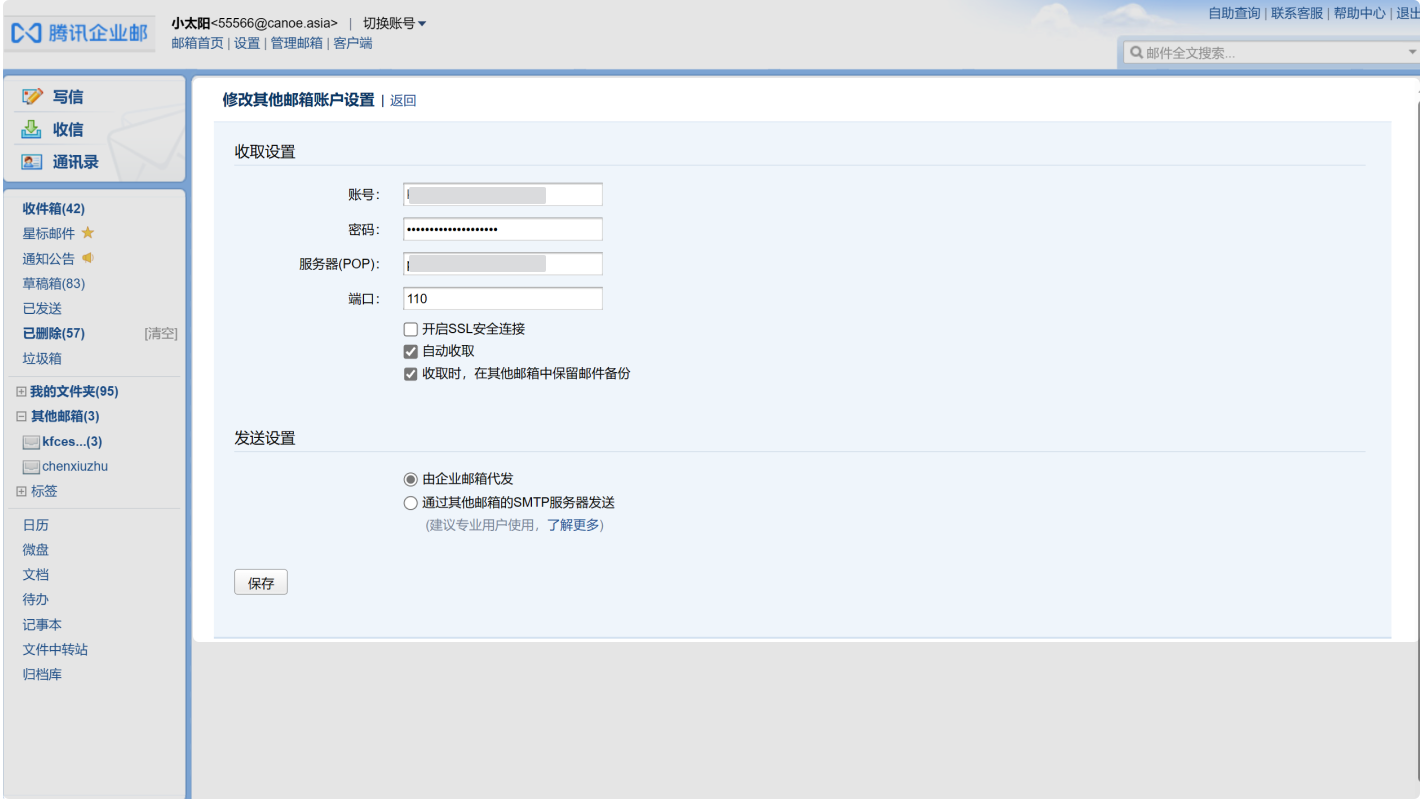The image size is (1420, 799).
Task: Click the 保存 button
Action: coord(261,583)
